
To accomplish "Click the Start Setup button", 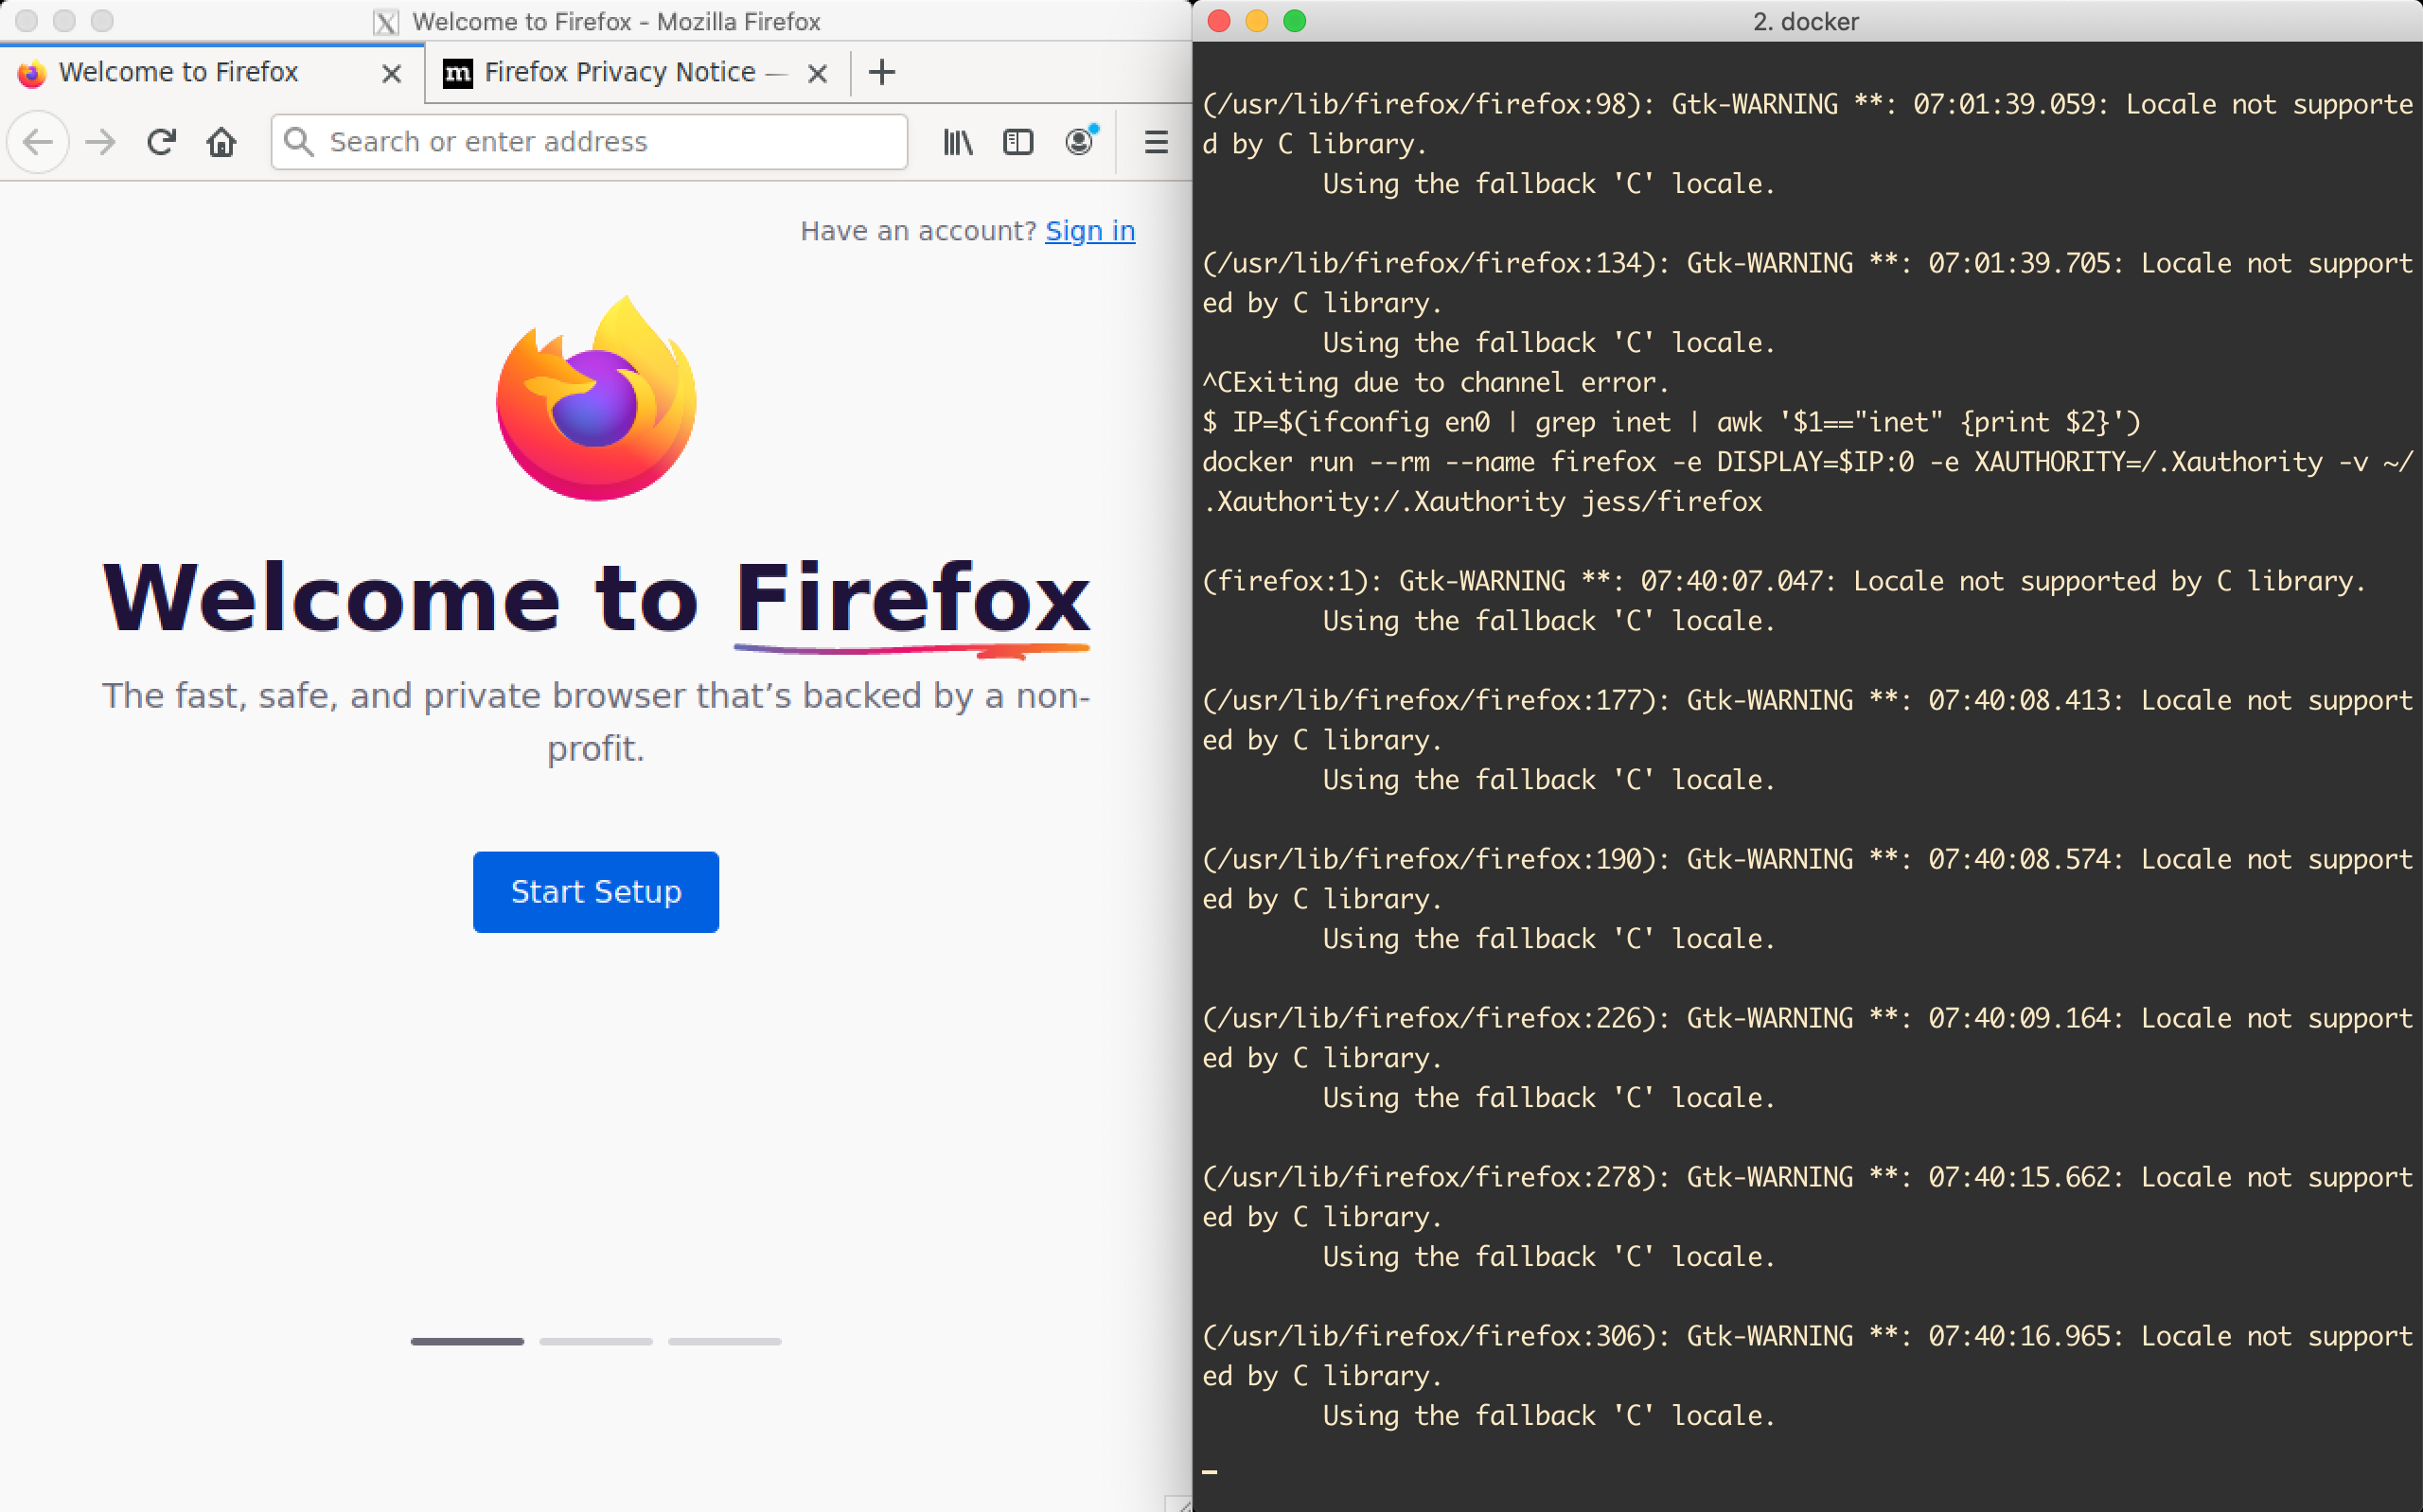I will point(595,891).
